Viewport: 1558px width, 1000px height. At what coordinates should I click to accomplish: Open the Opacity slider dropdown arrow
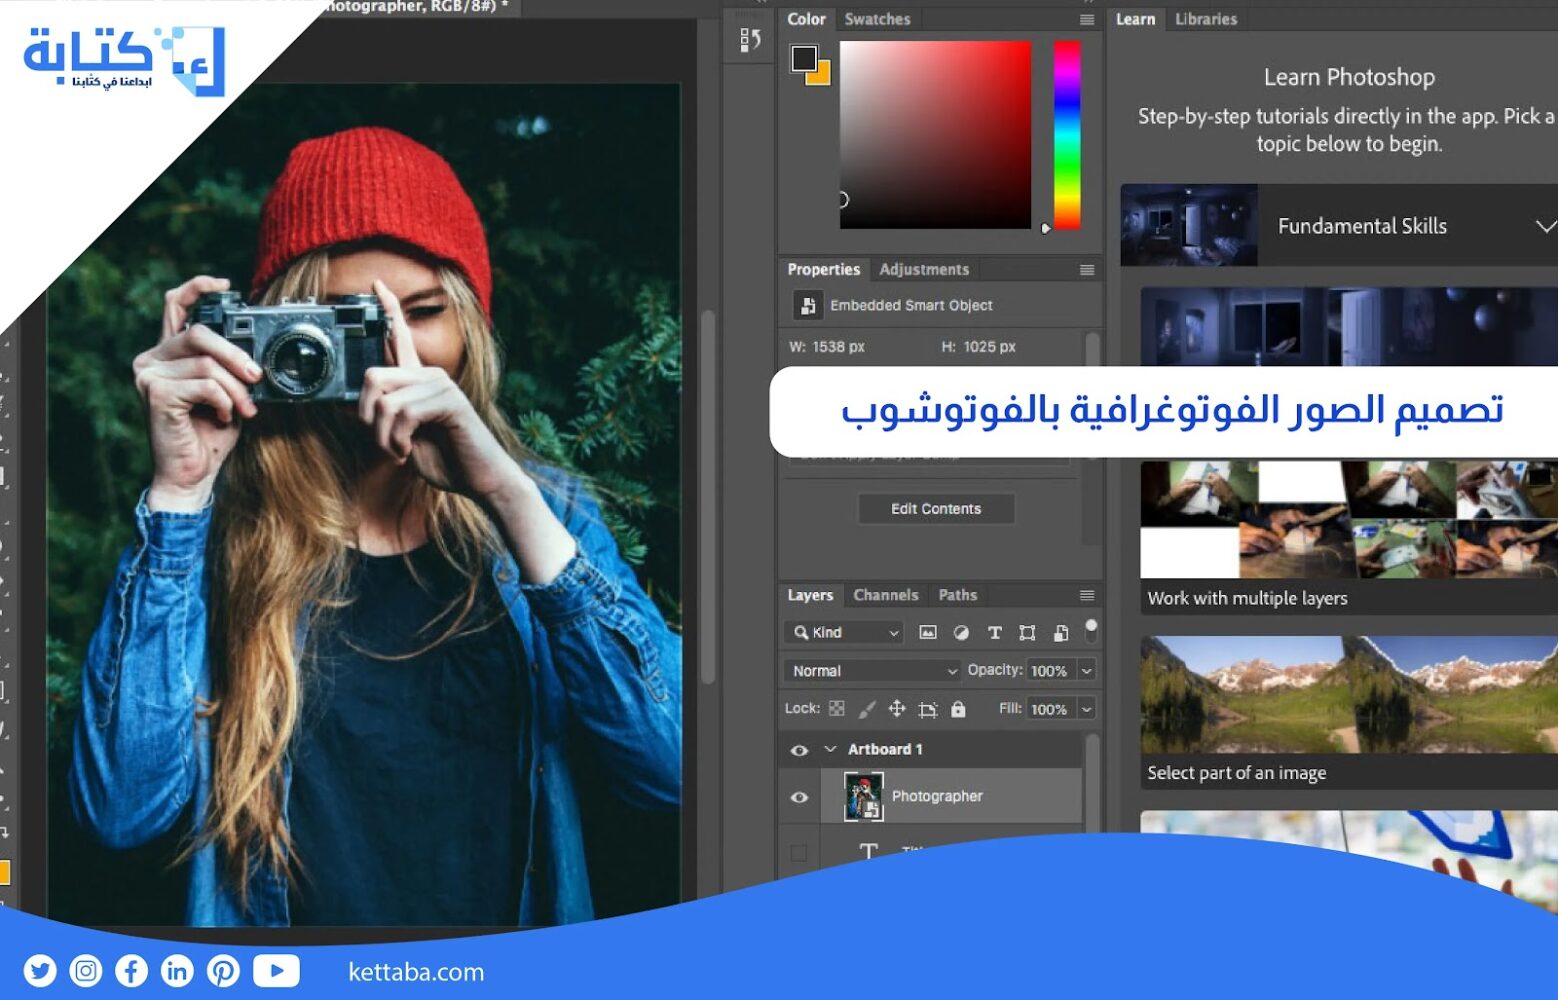pyautogui.click(x=1087, y=671)
